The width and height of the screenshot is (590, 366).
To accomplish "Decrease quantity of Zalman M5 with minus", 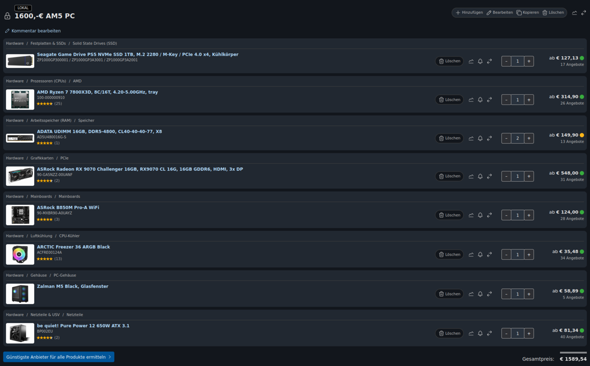I will pyautogui.click(x=506, y=294).
